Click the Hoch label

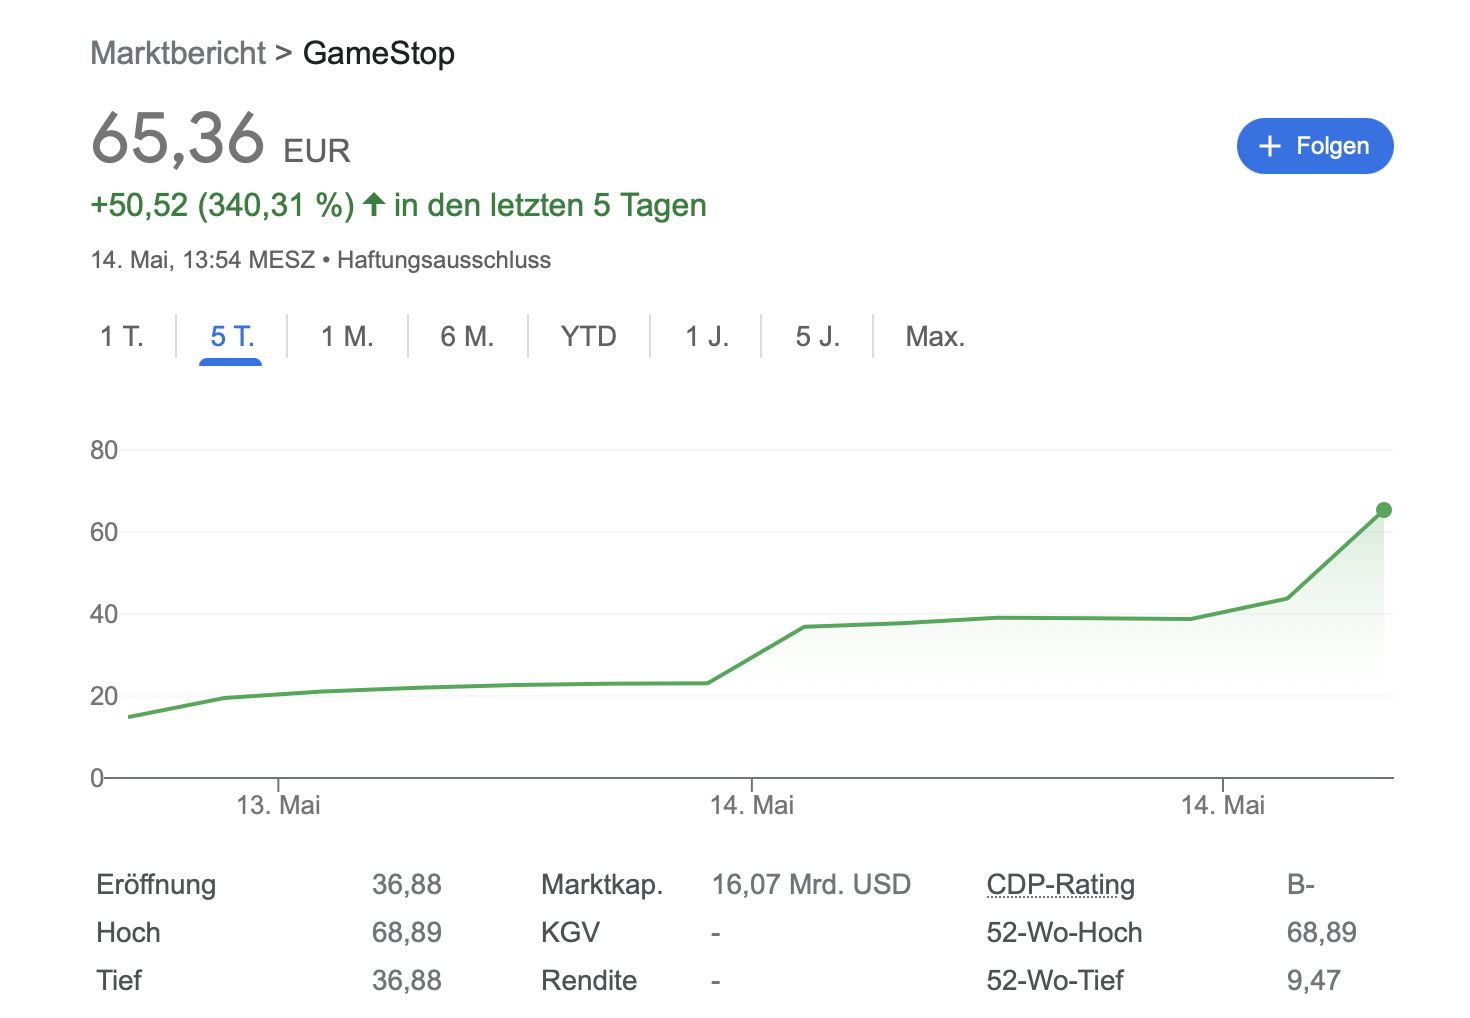pyautogui.click(x=128, y=933)
